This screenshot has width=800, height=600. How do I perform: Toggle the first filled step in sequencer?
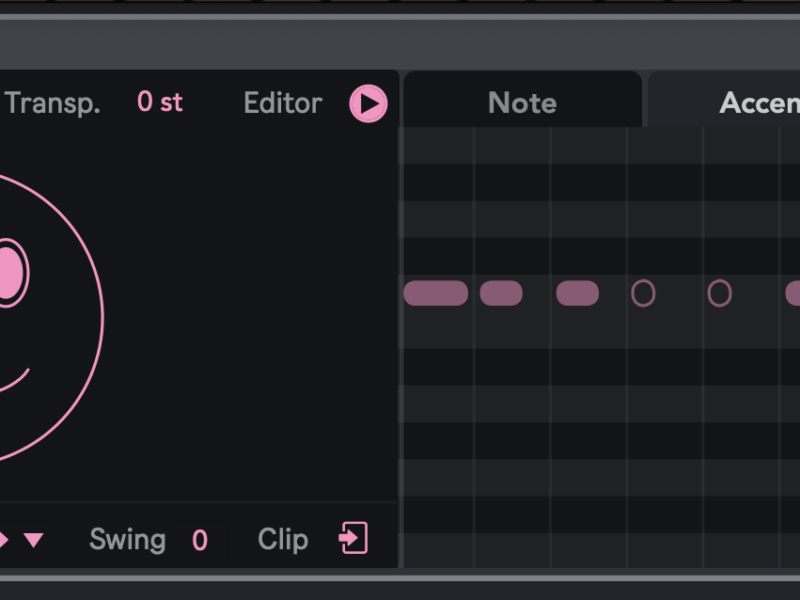point(435,293)
